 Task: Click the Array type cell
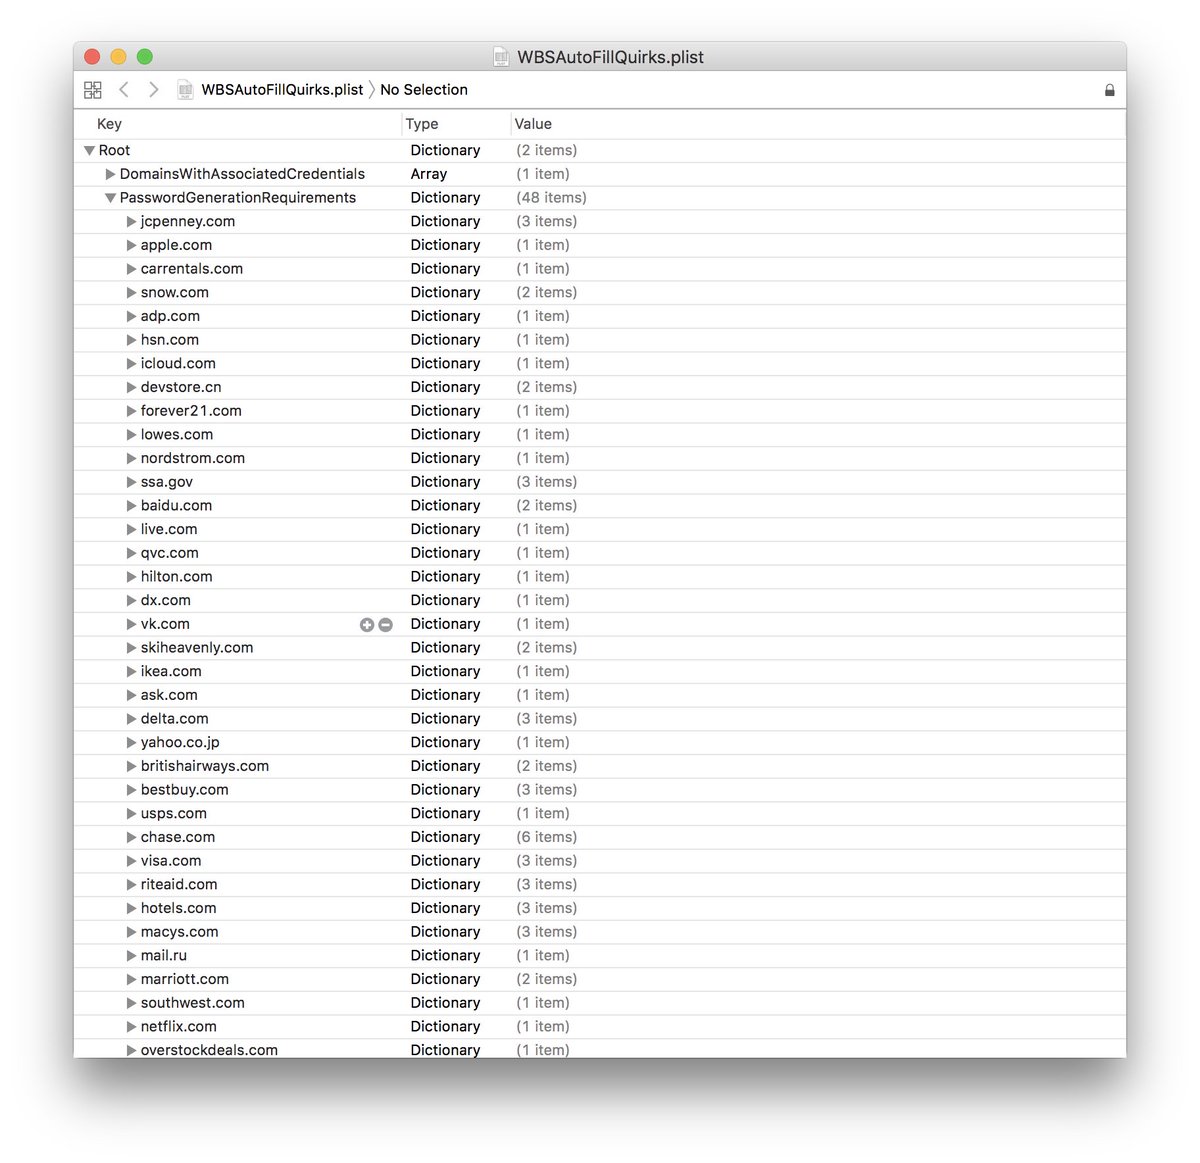pyautogui.click(x=429, y=174)
